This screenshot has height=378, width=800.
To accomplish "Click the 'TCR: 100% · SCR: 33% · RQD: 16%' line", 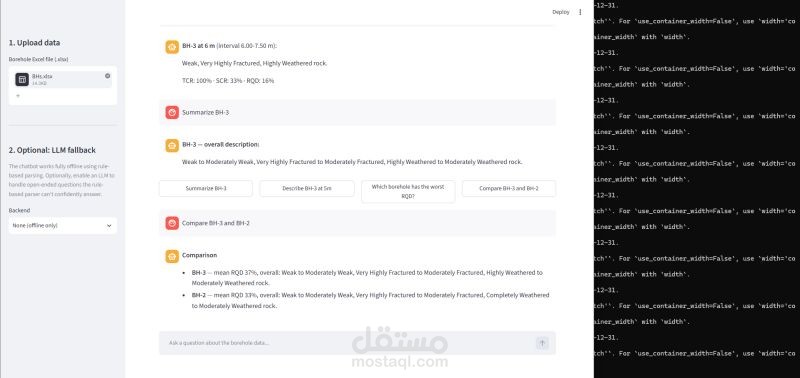I will (228, 81).
